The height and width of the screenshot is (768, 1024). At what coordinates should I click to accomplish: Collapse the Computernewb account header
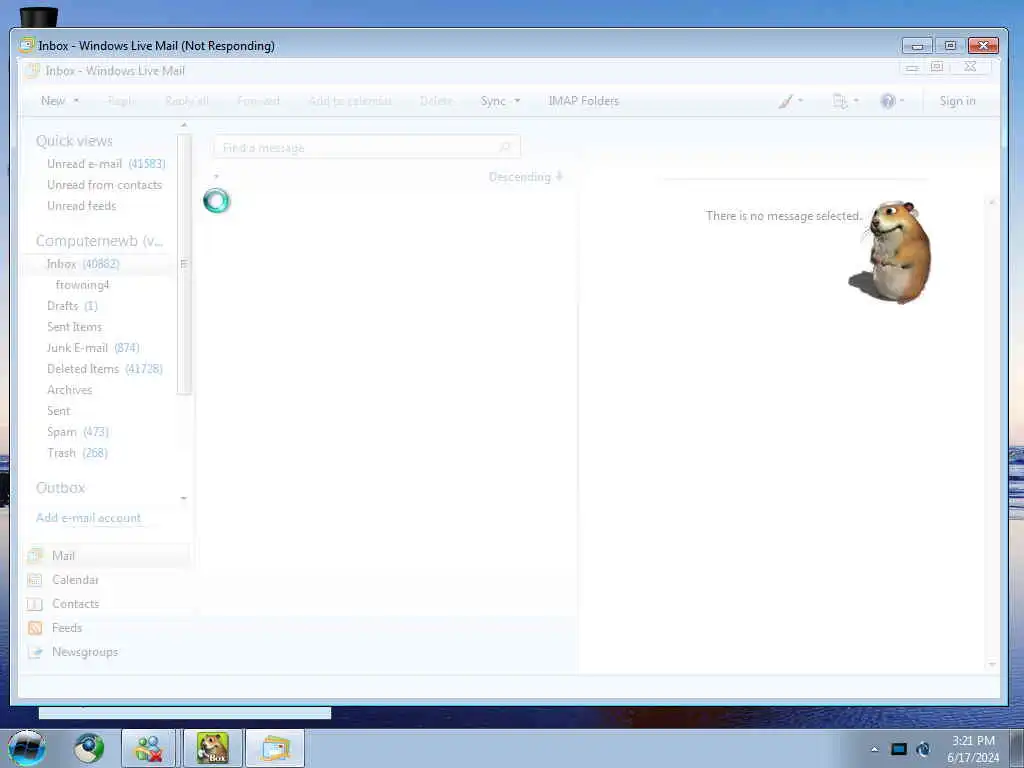[x=99, y=241]
